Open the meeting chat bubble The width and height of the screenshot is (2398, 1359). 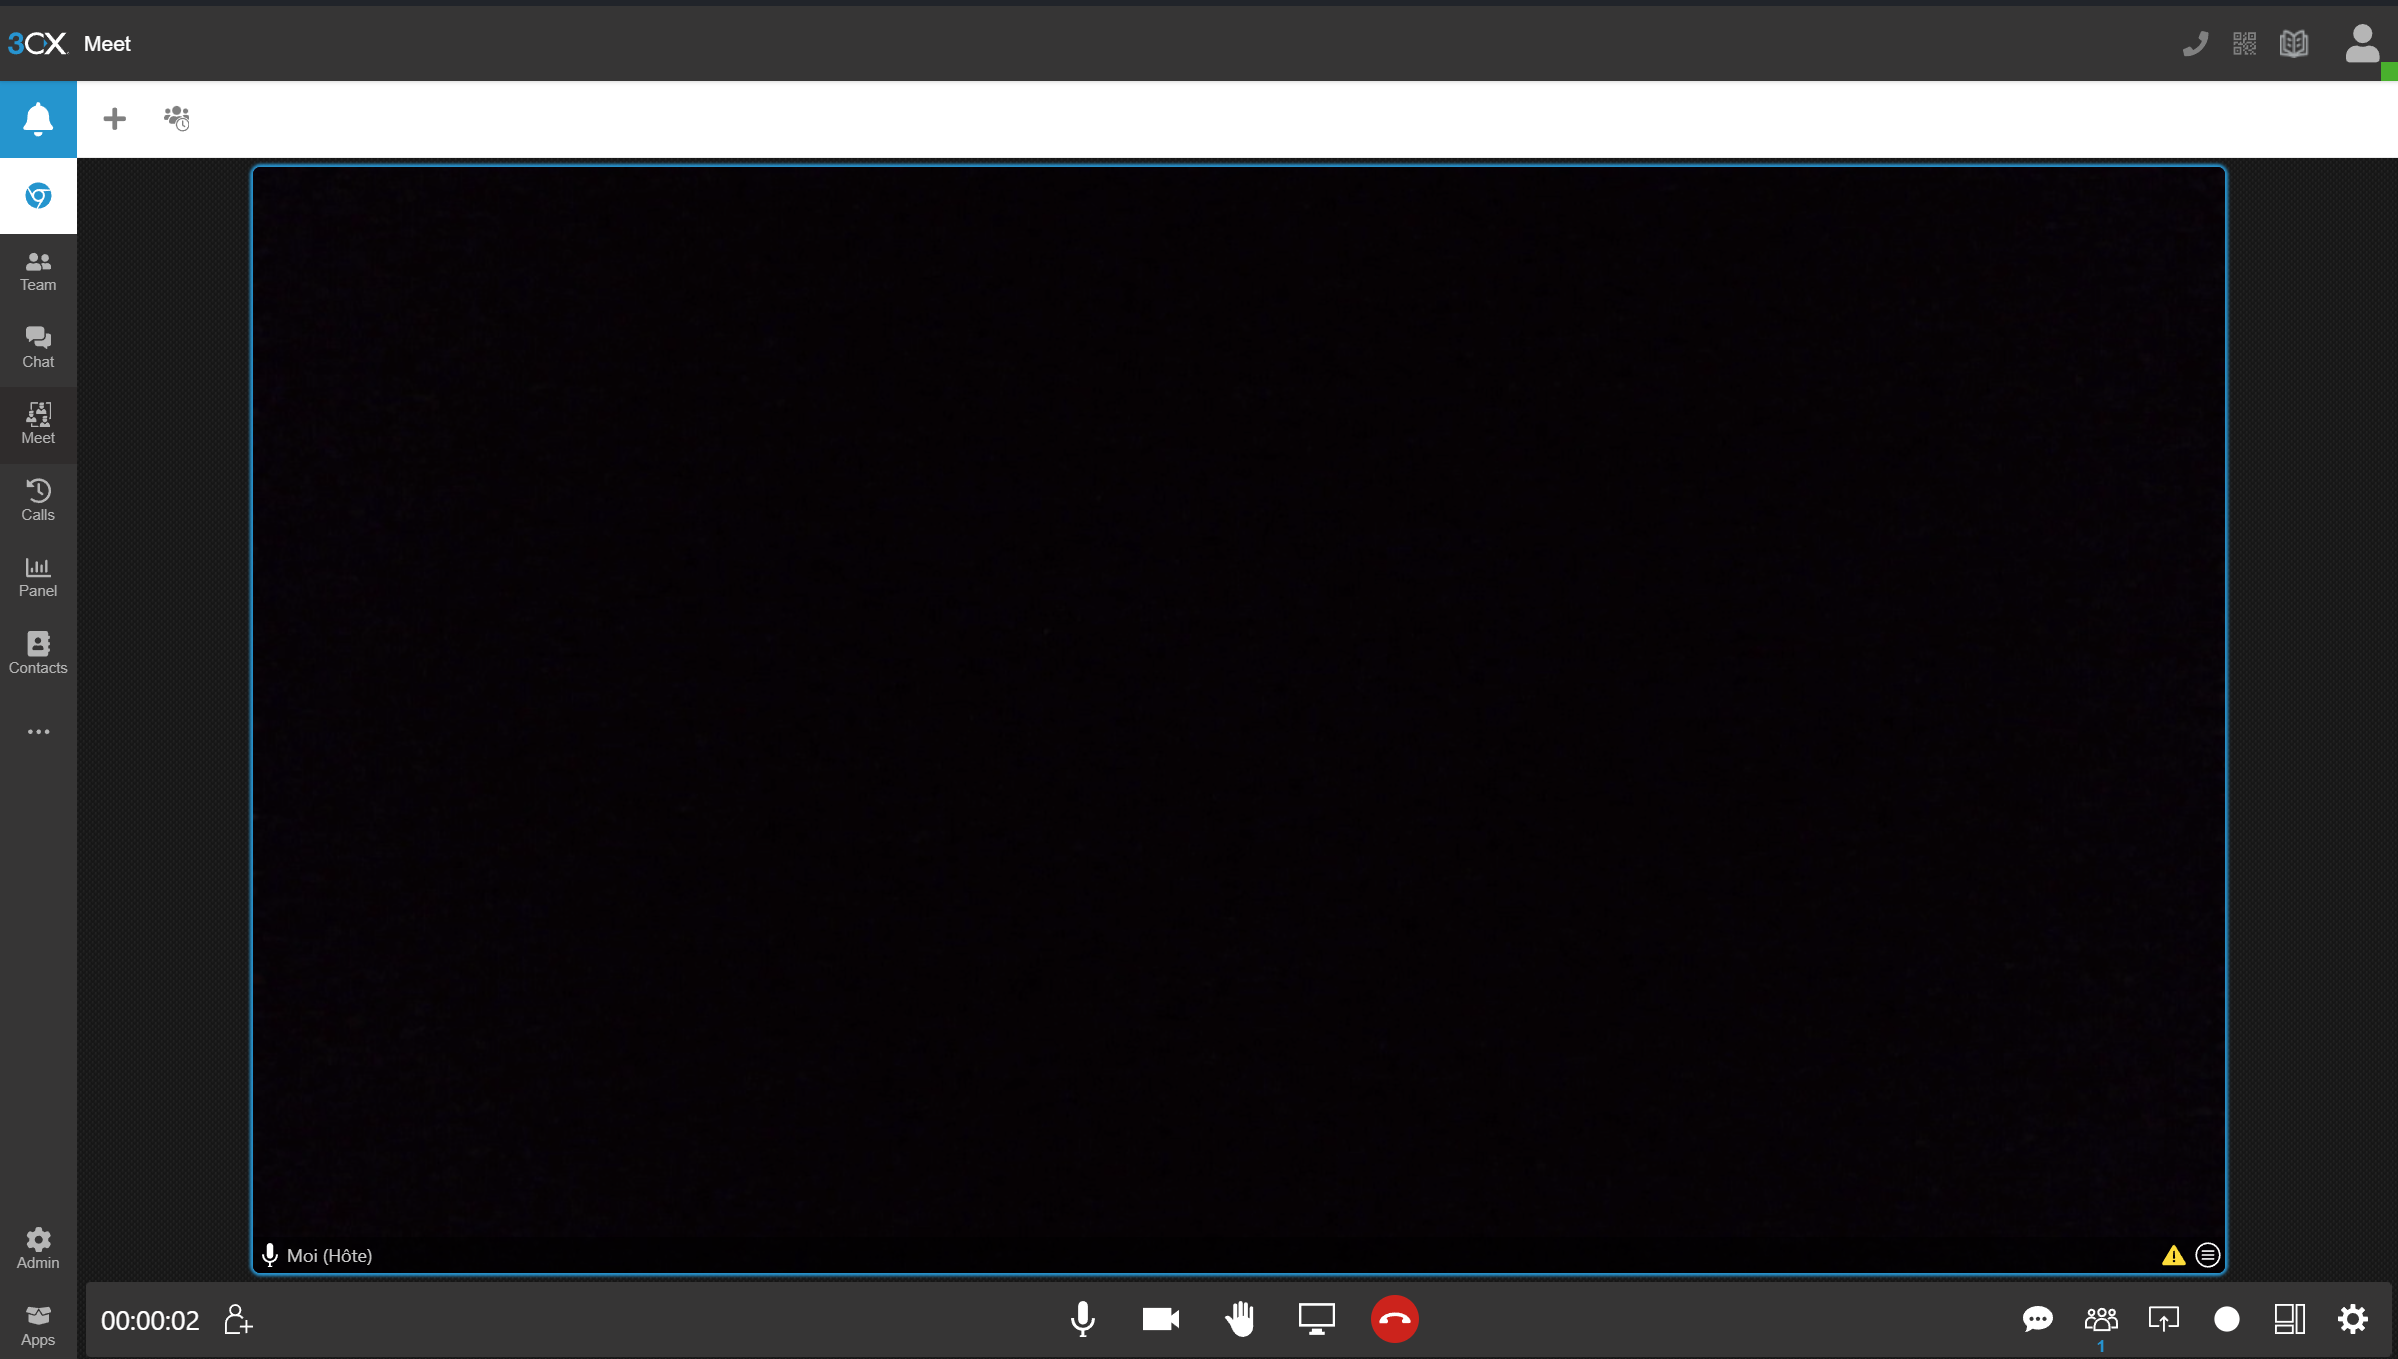(x=2038, y=1320)
